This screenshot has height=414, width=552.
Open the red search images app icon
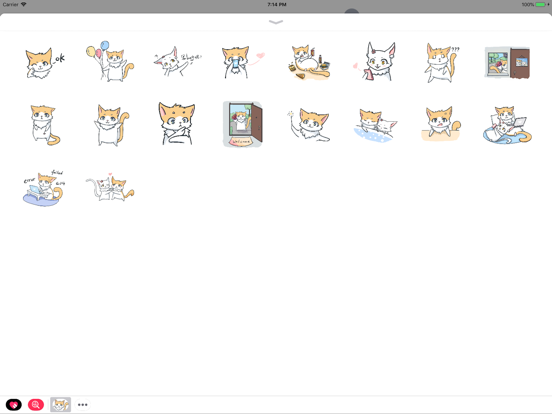pos(36,404)
